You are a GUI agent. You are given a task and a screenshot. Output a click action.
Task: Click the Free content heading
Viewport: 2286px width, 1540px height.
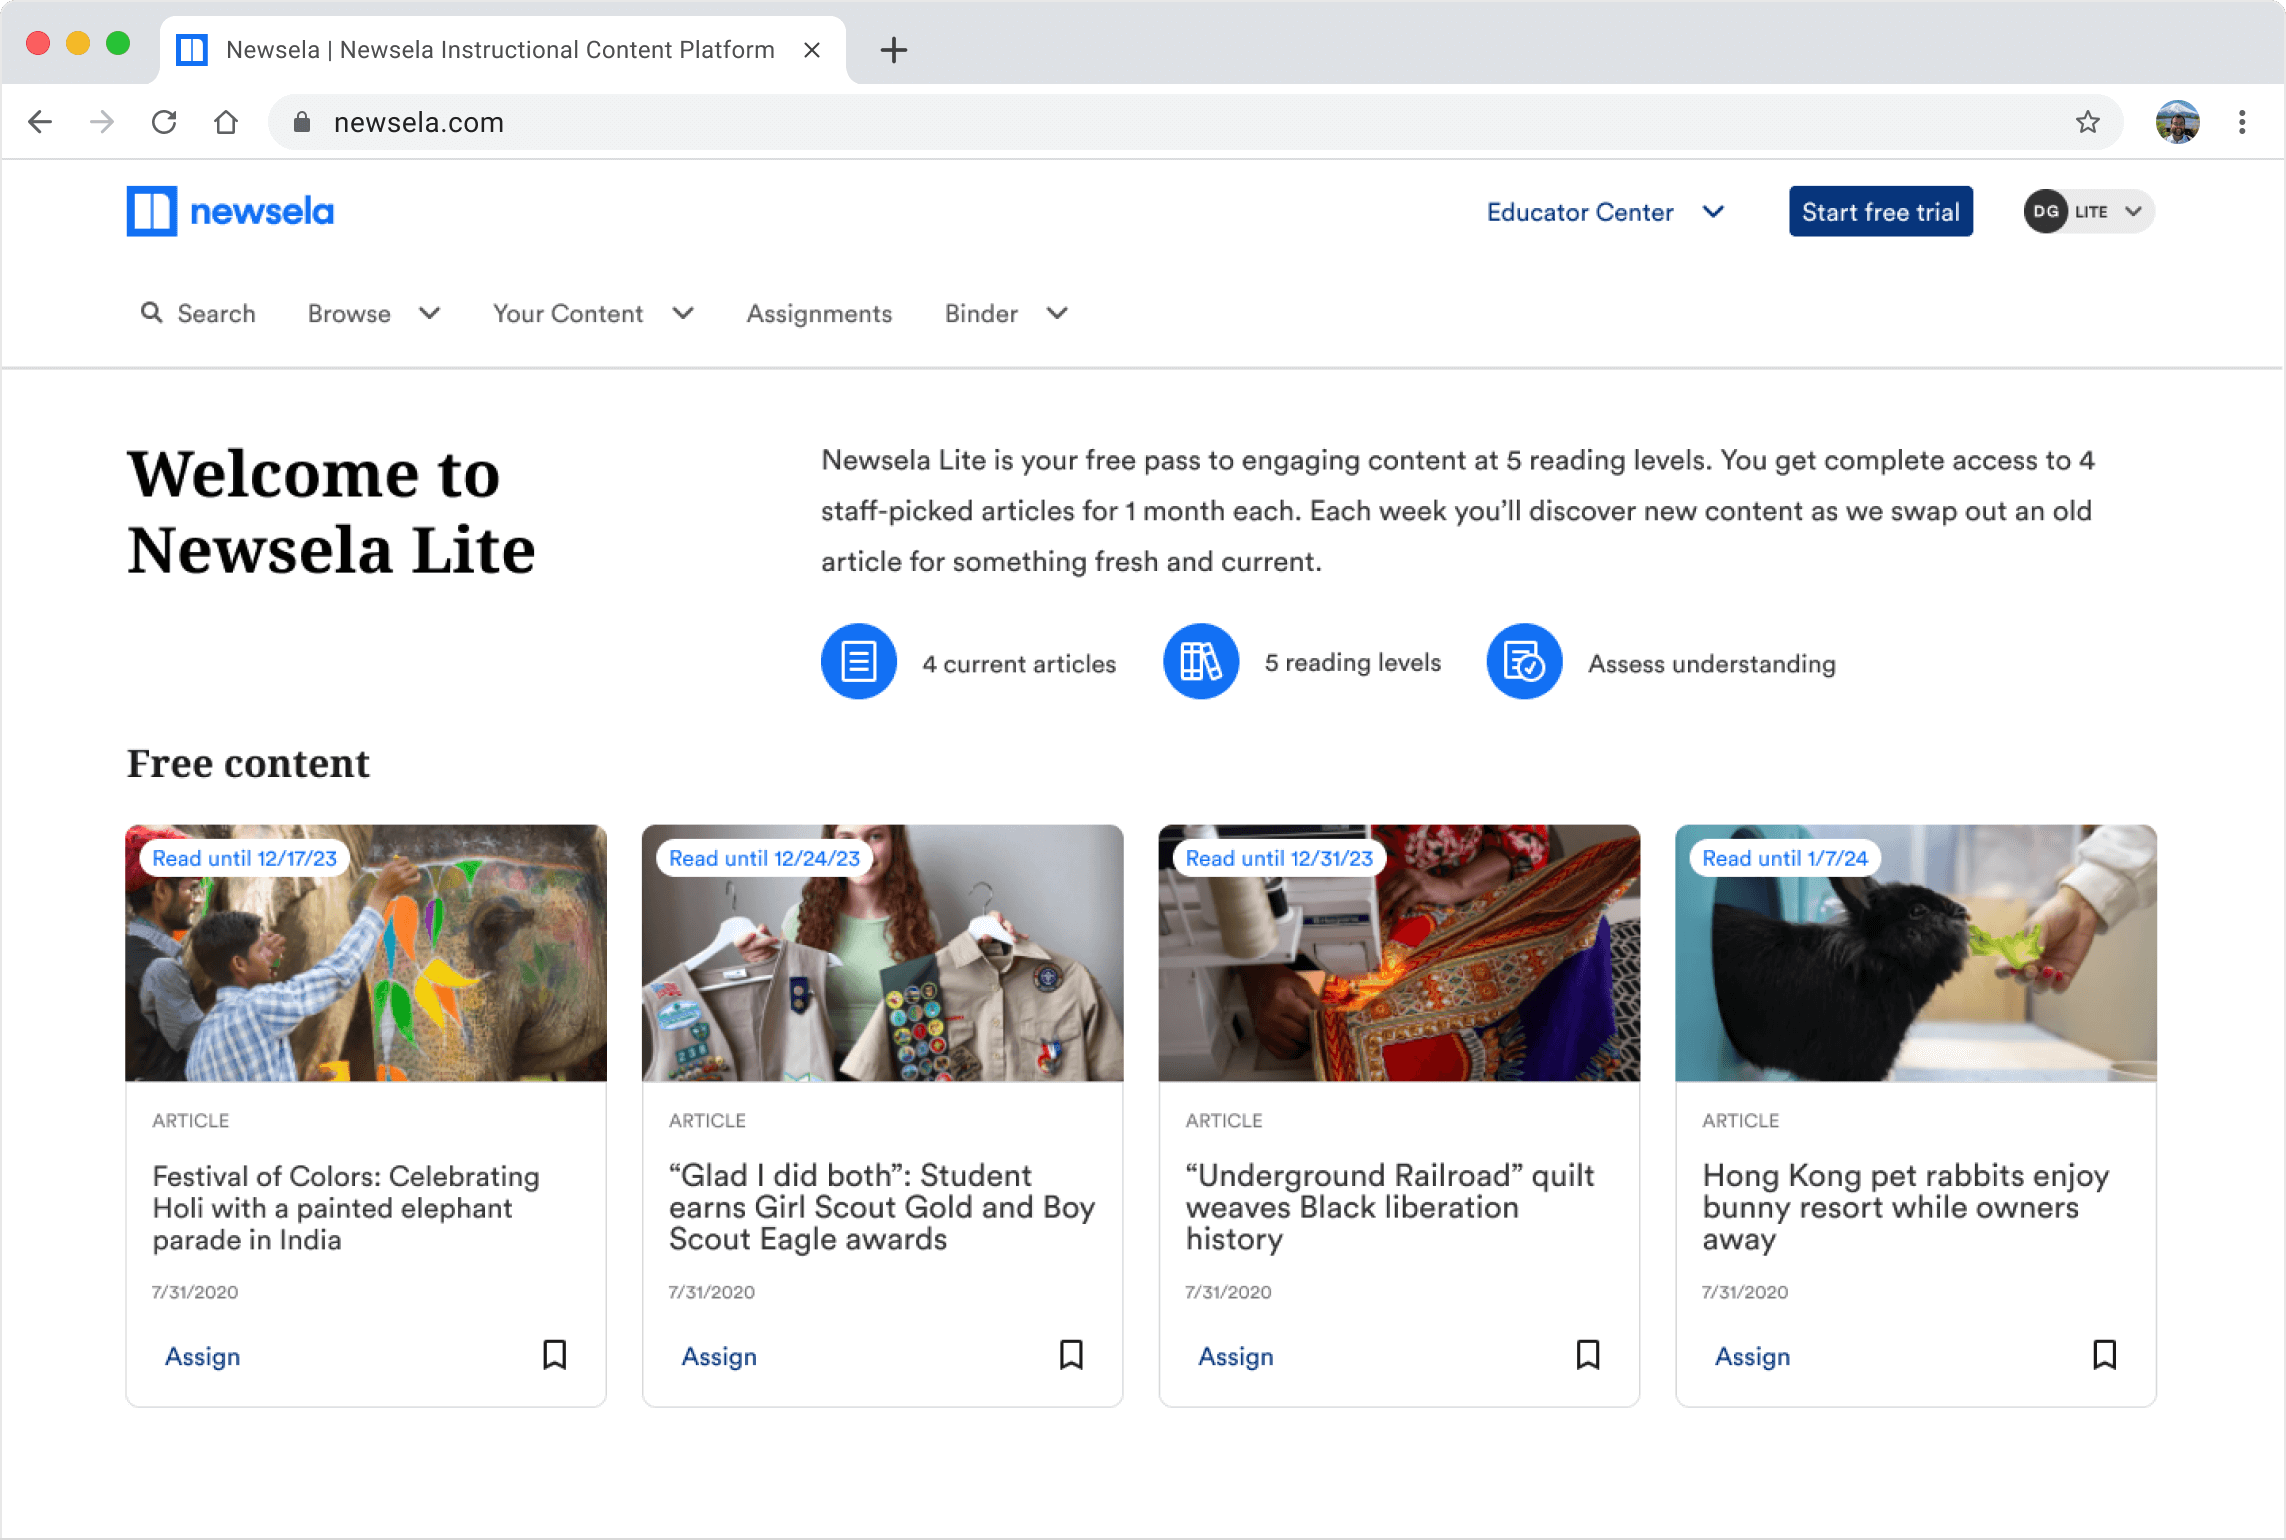(x=248, y=763)
